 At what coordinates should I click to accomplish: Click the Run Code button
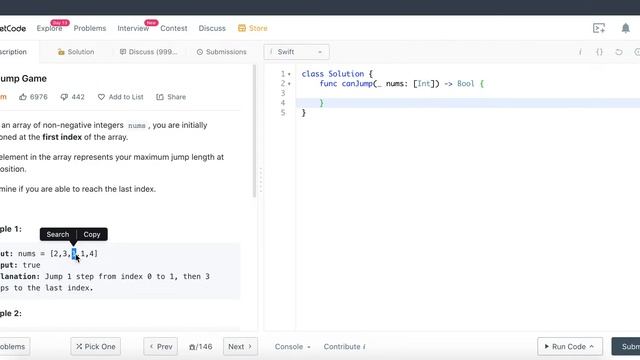(x=569, y=347)
